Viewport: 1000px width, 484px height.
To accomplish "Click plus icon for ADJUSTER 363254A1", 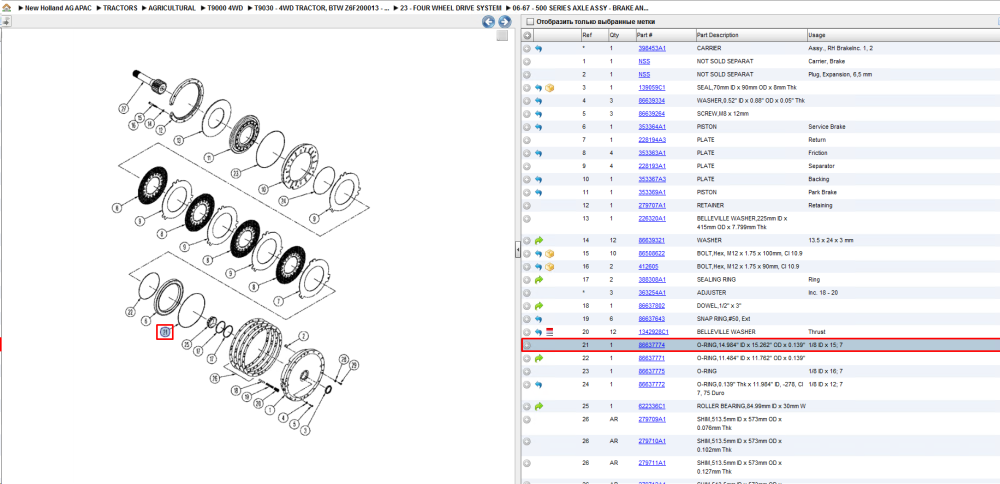I will tap(527, 293).
